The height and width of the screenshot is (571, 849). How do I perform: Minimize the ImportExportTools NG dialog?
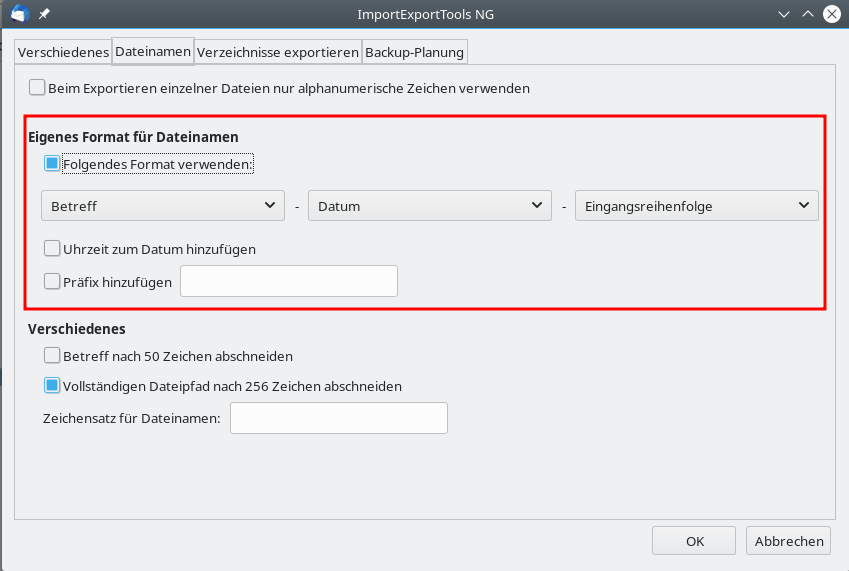(783, 14)
